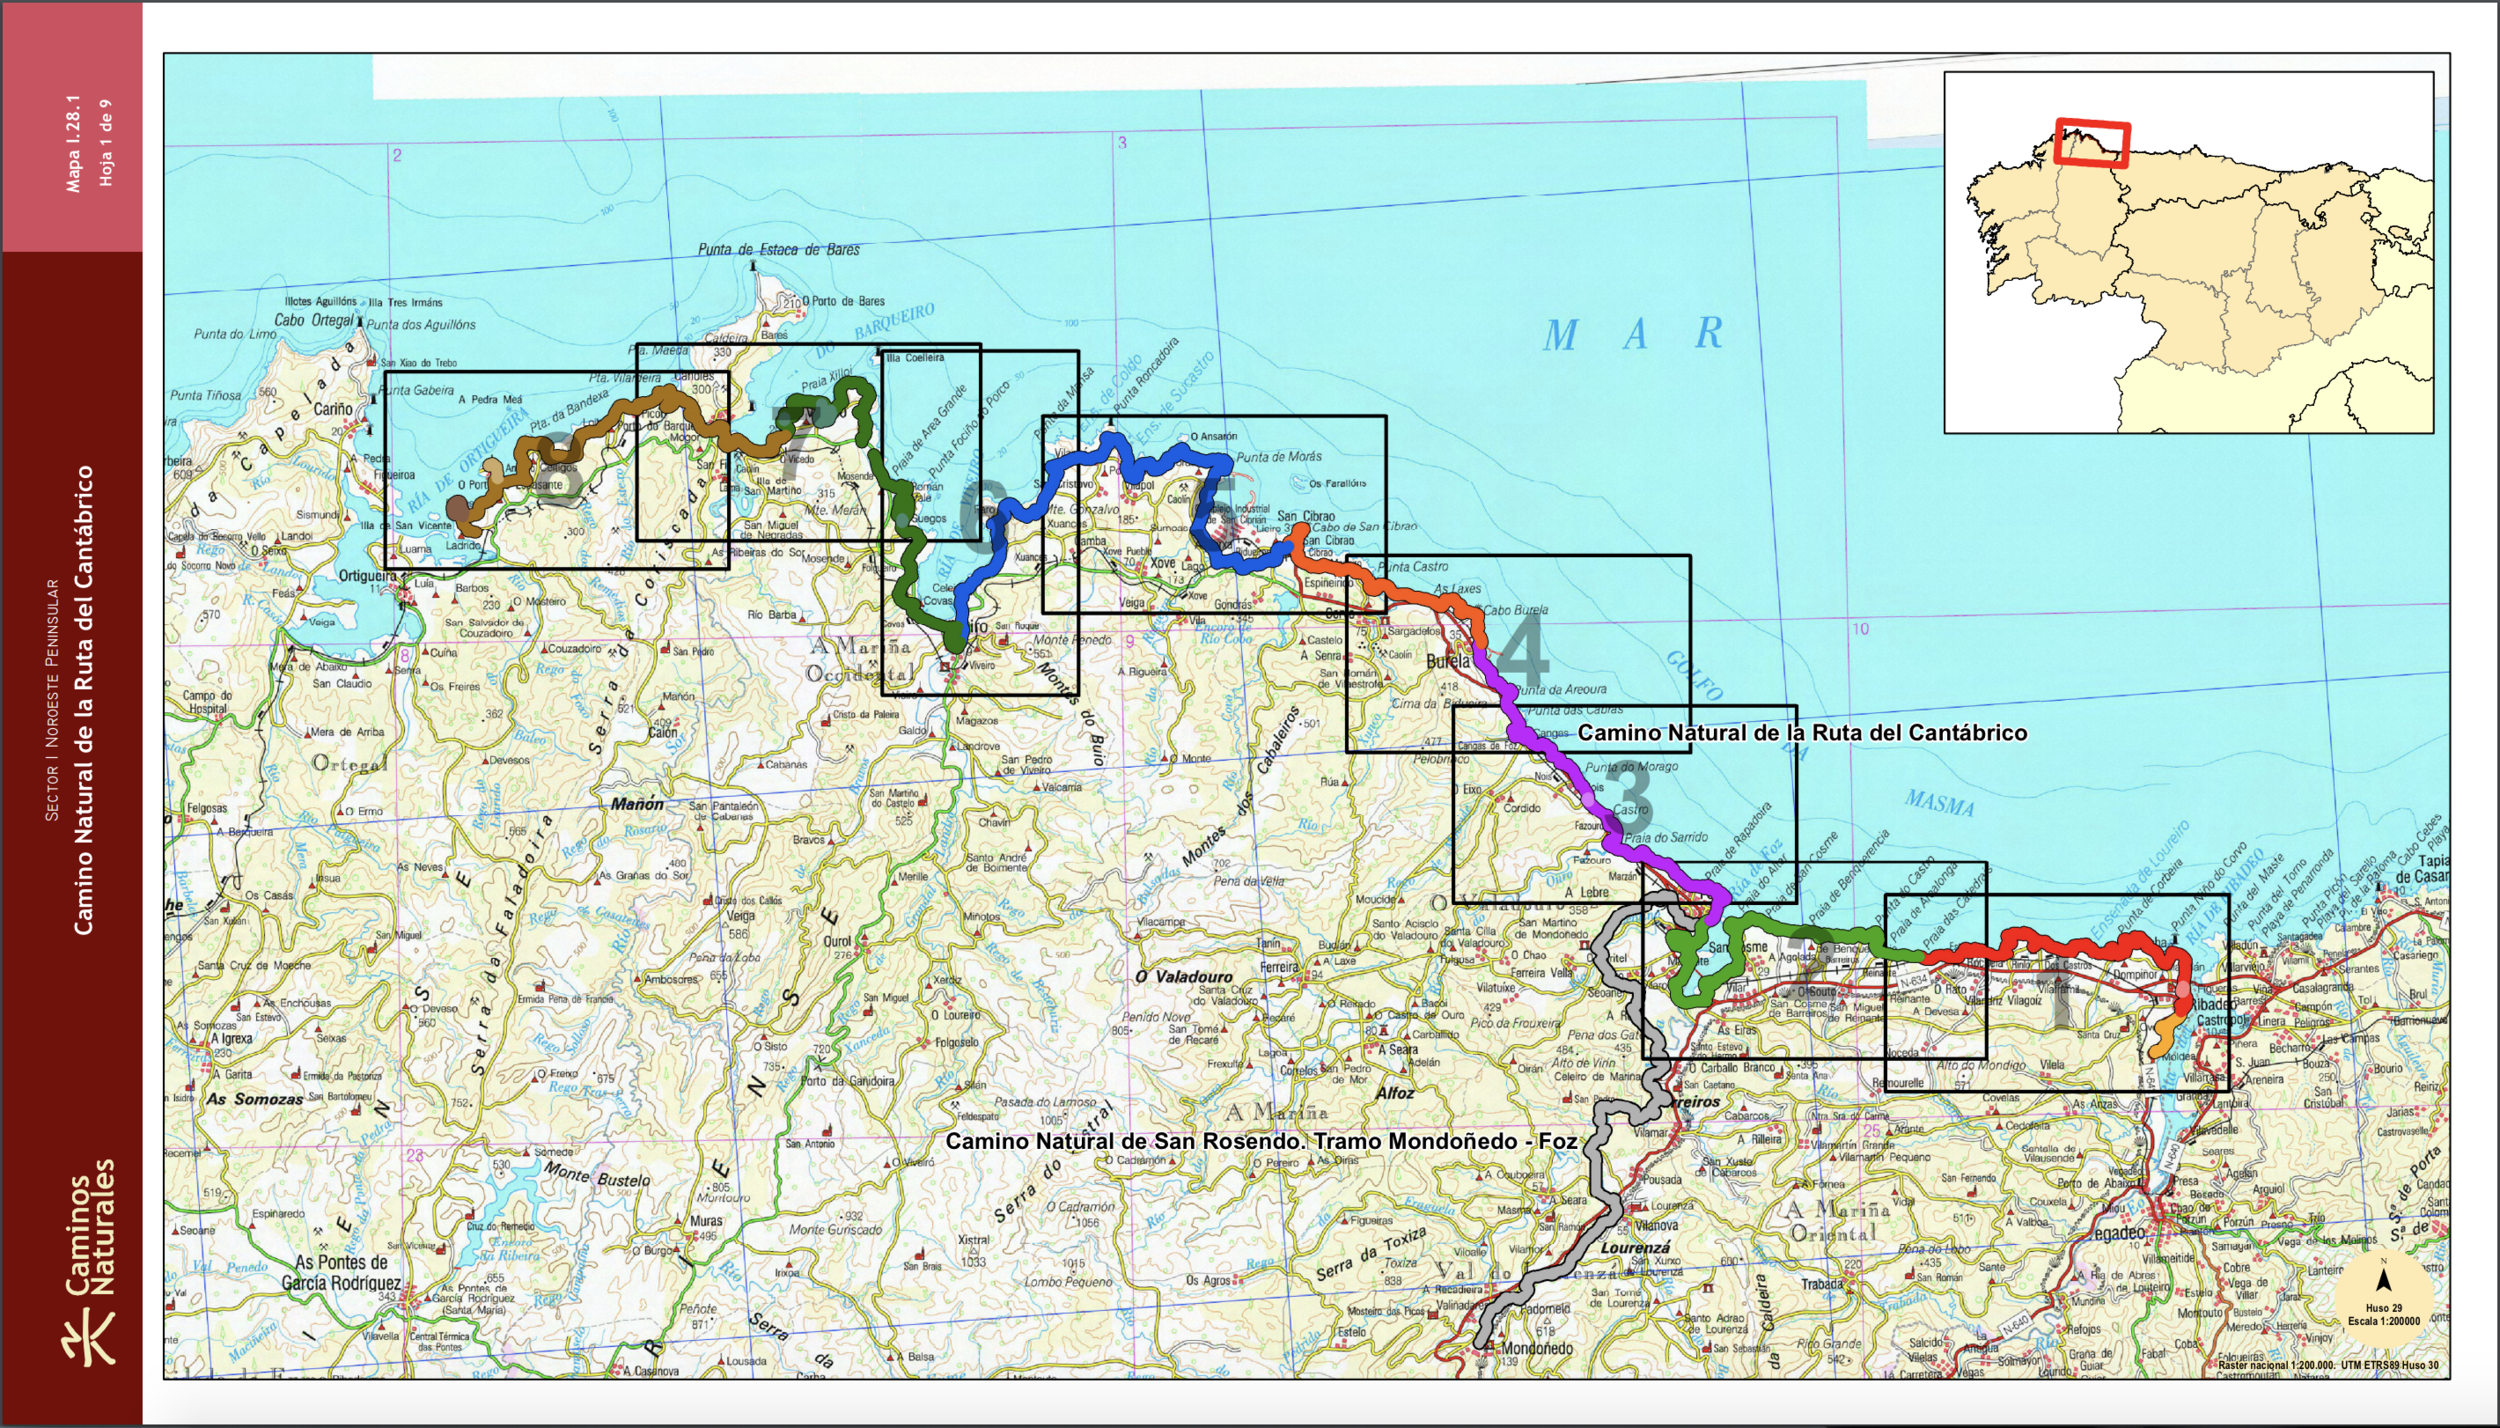Click the Mondoñedo town label

(x=1537, y=1348)
